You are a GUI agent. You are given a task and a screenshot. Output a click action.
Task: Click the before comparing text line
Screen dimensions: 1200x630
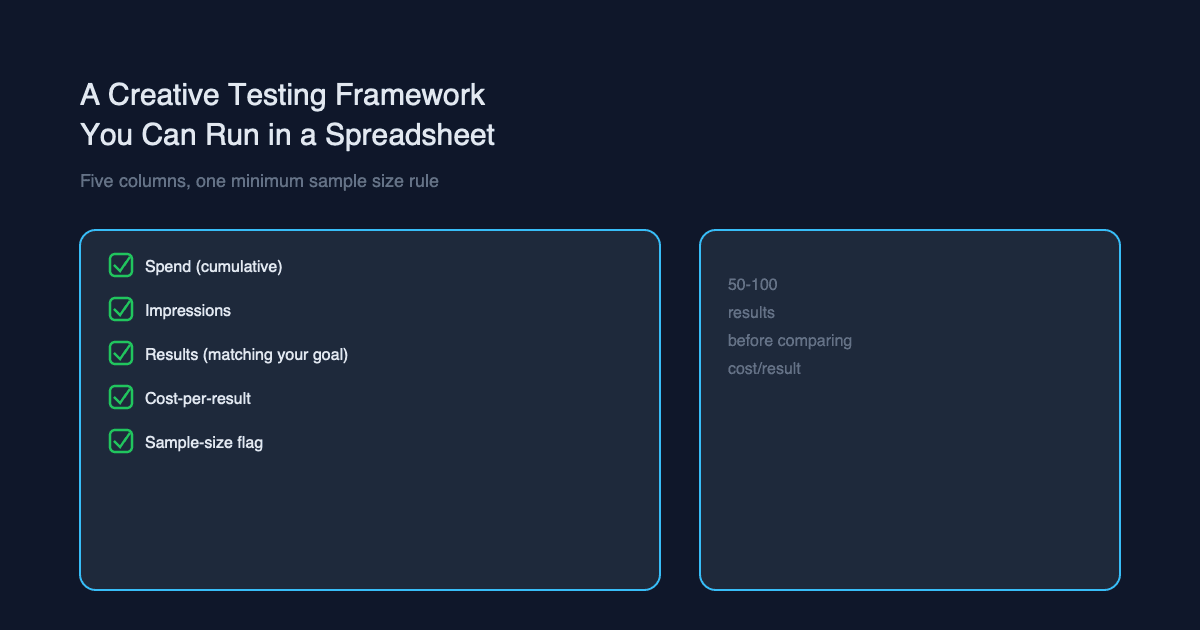(790, 341)
